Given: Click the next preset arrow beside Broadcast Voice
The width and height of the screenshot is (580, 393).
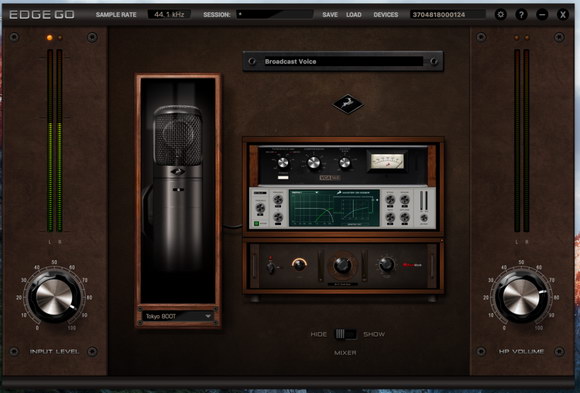Looking at the screenshot, I should pos(434,61).
